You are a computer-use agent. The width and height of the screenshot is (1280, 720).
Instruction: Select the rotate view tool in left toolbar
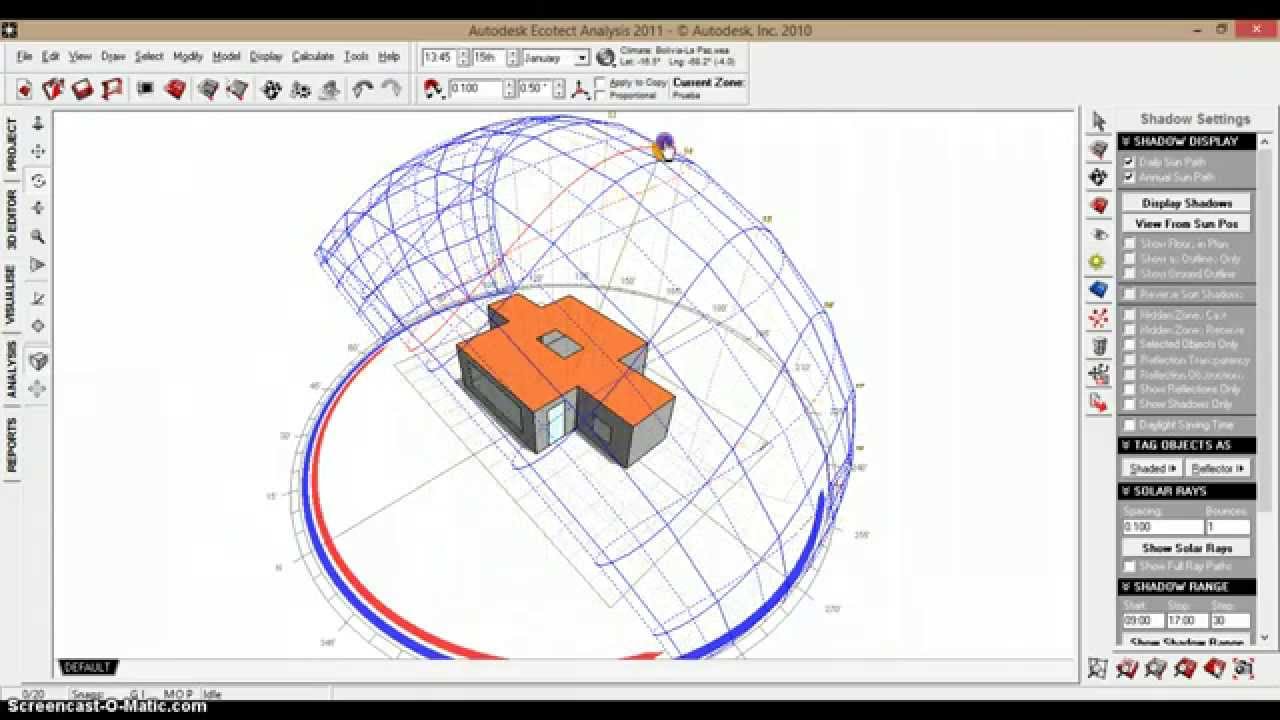click(x=38, y=181)
